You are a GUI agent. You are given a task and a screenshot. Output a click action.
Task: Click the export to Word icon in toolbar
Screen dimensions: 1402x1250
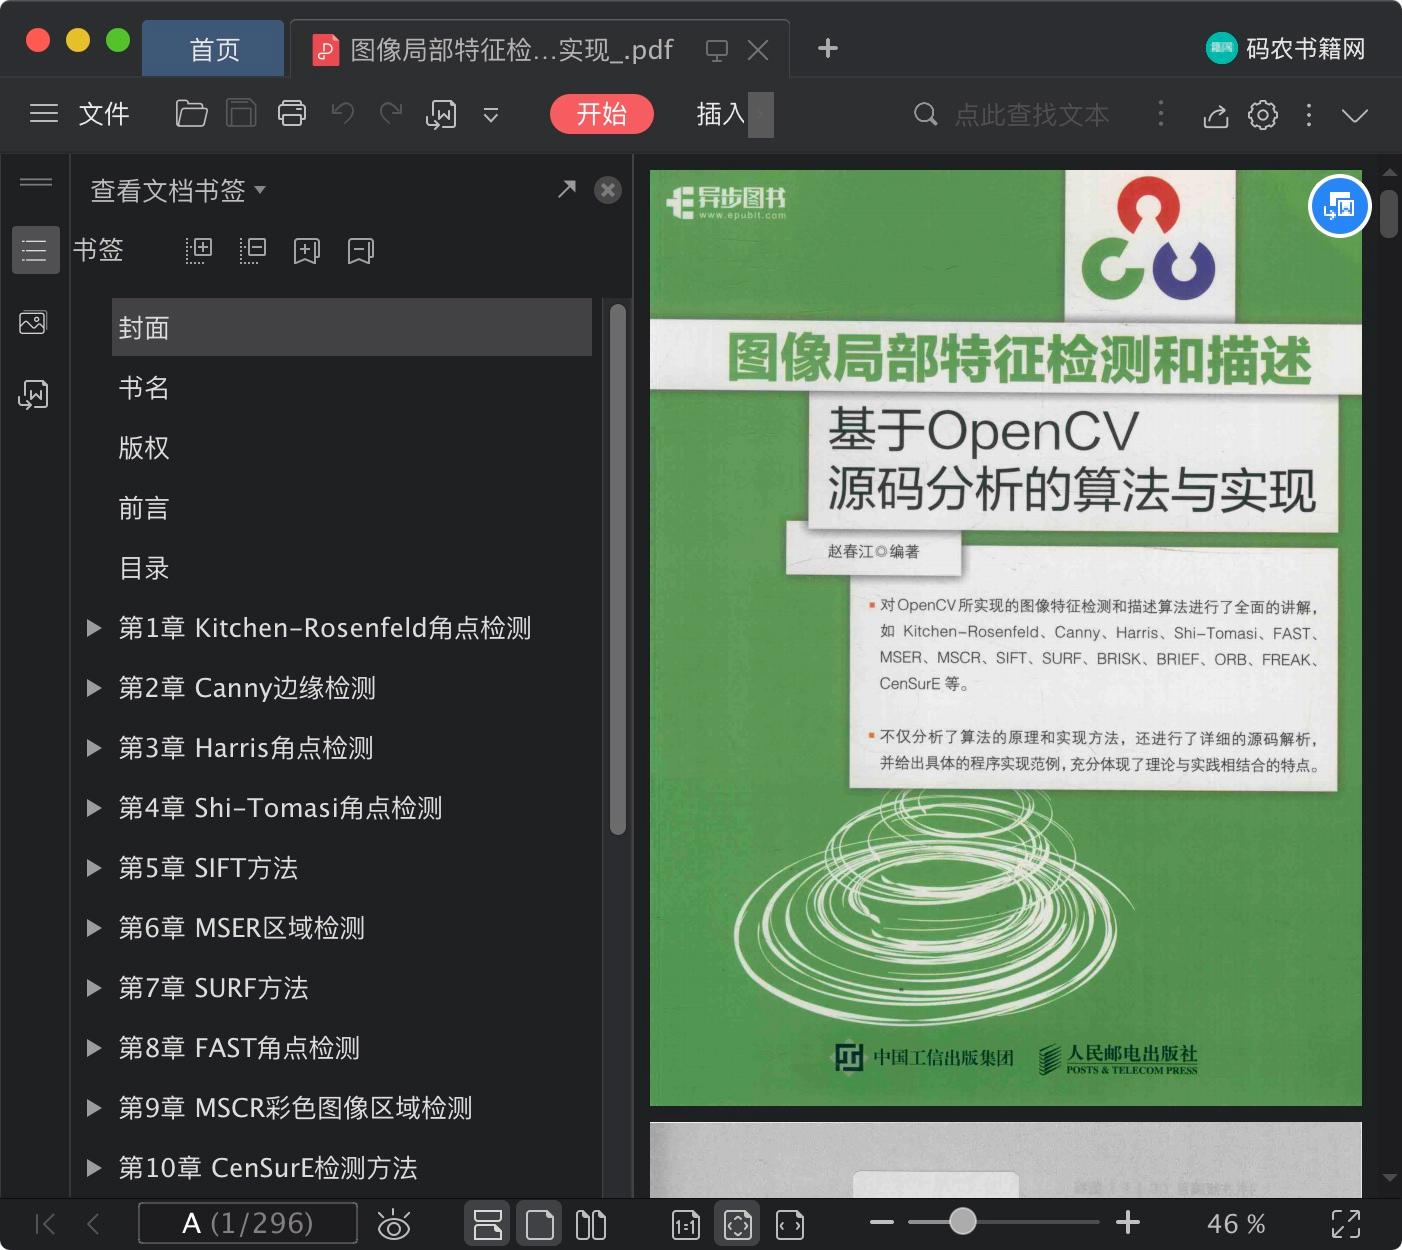441,115
